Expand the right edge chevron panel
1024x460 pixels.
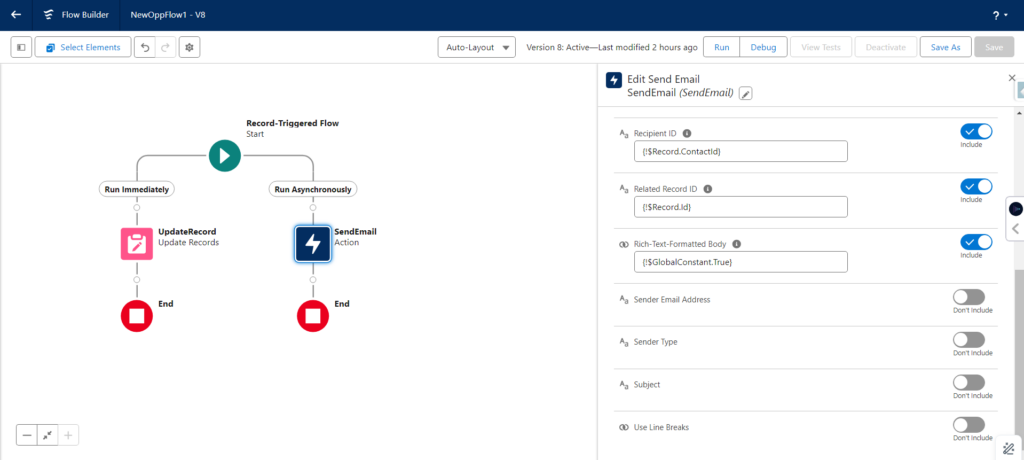point(1016,229)
